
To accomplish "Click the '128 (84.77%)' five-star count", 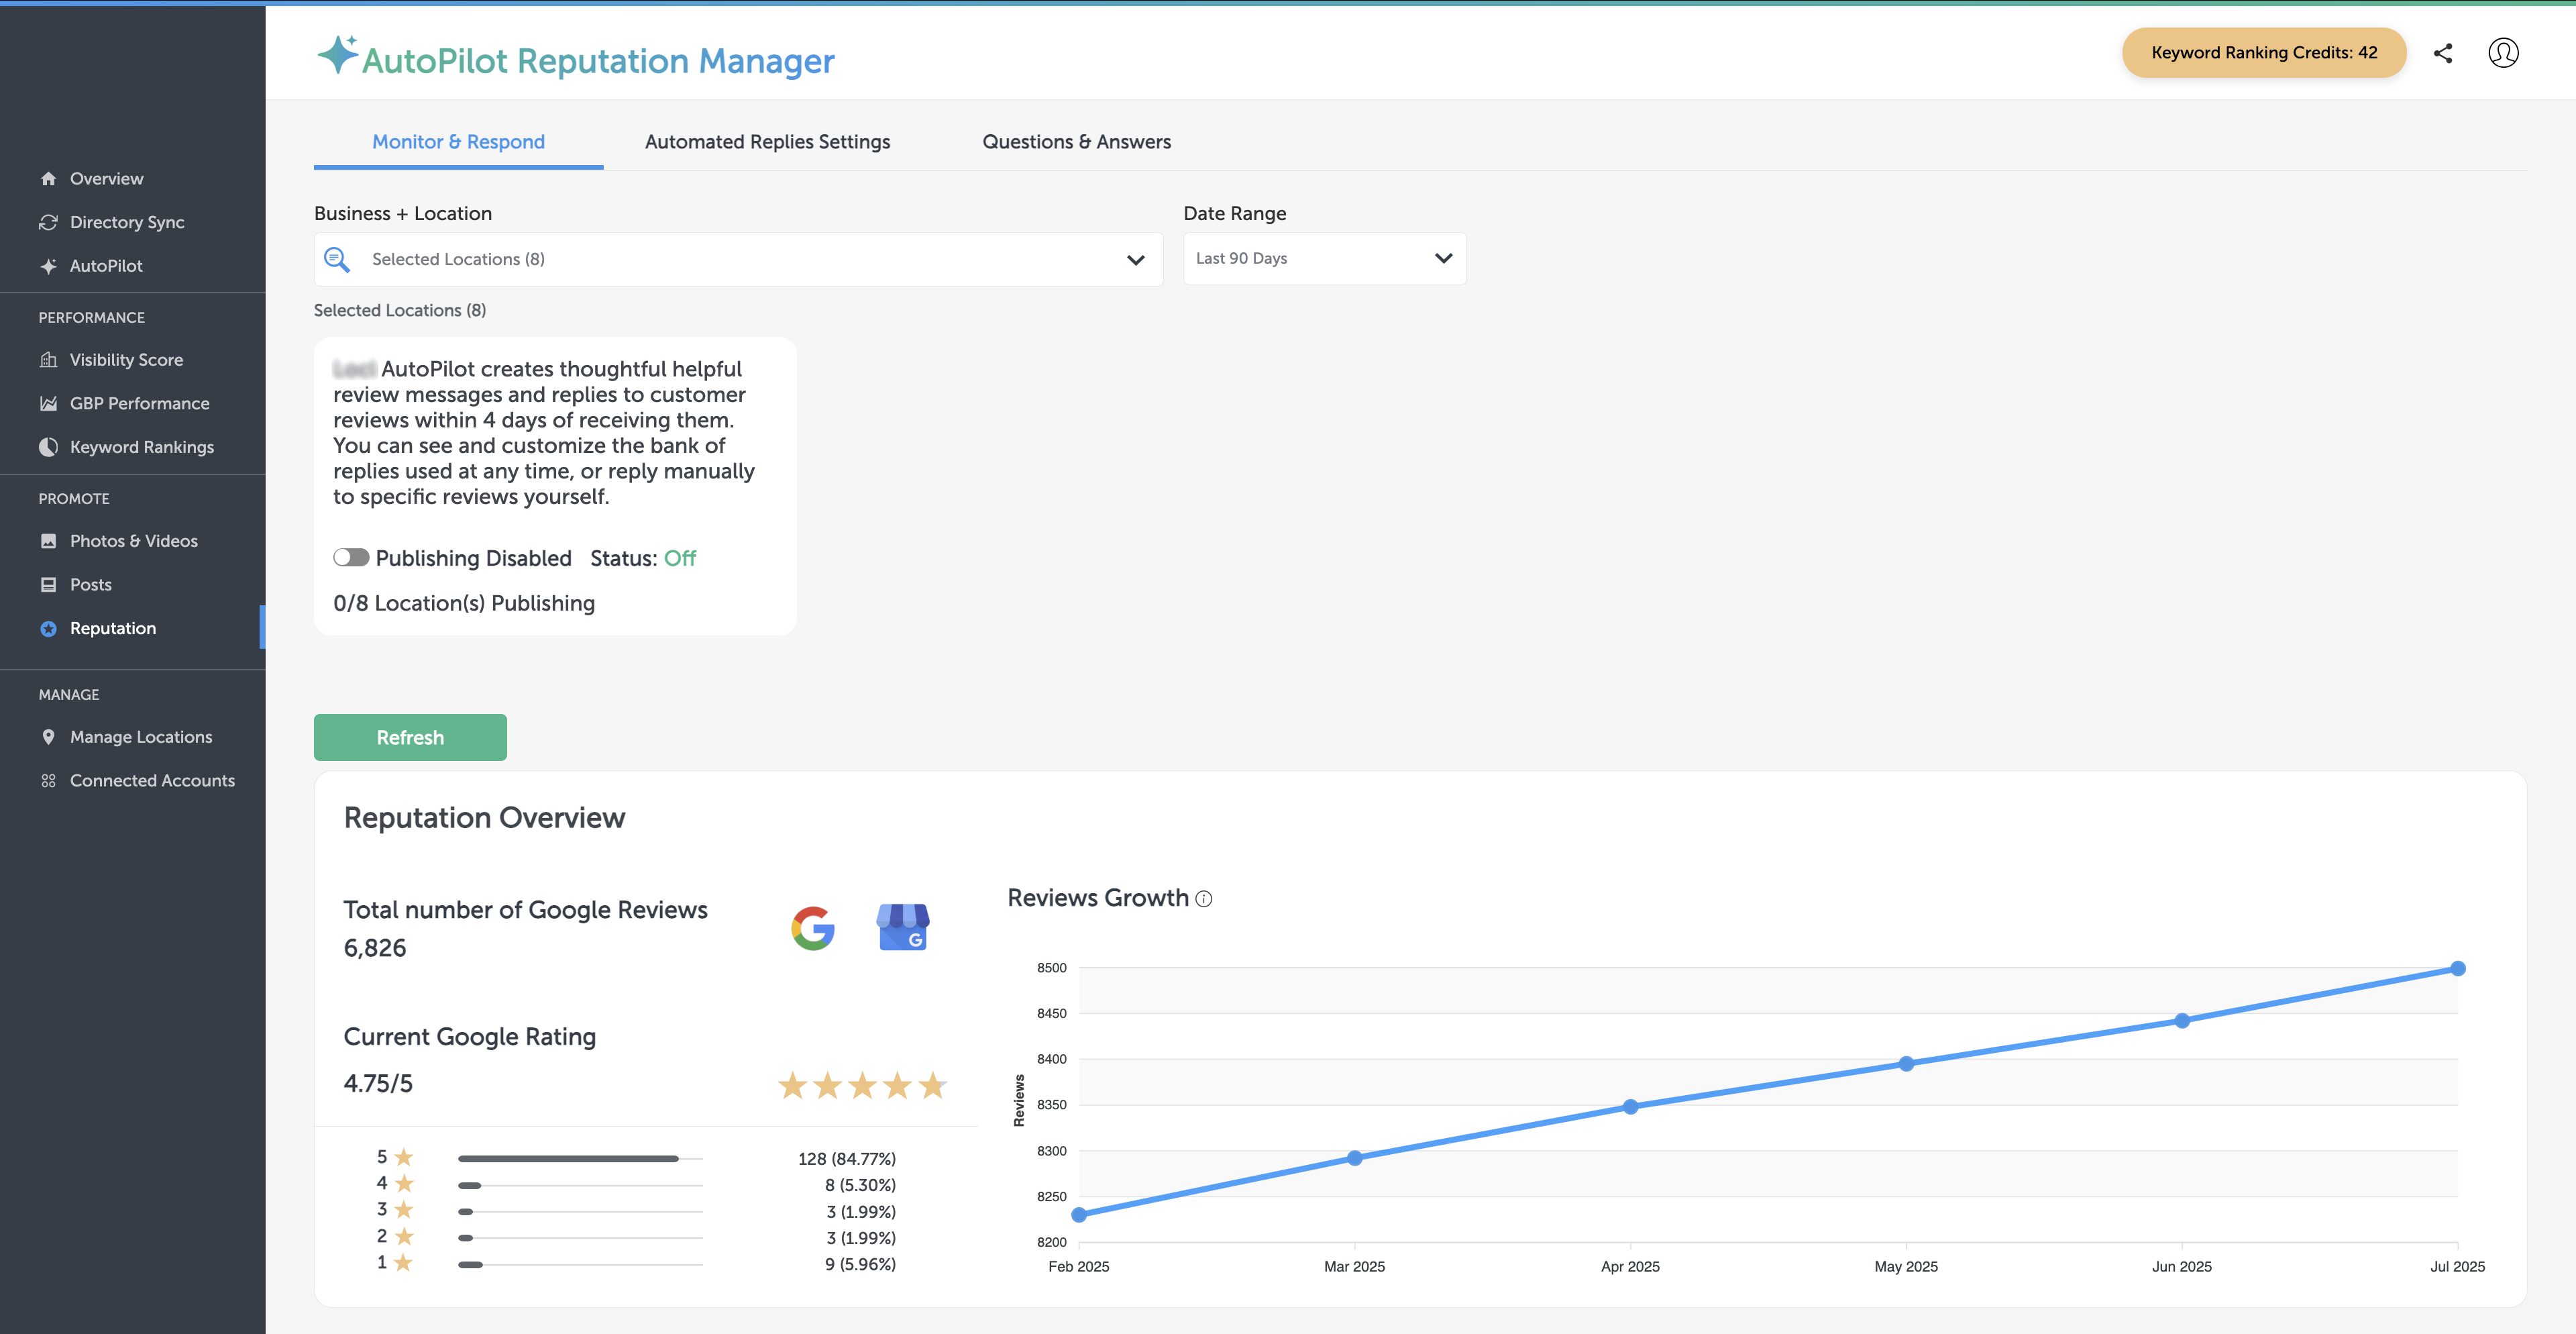I will 847,1159.
